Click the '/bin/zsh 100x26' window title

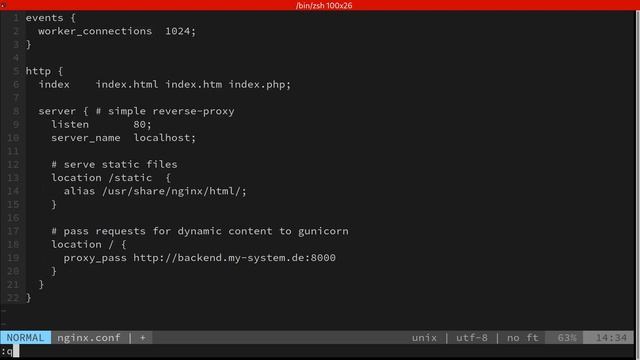coord(324,5)
